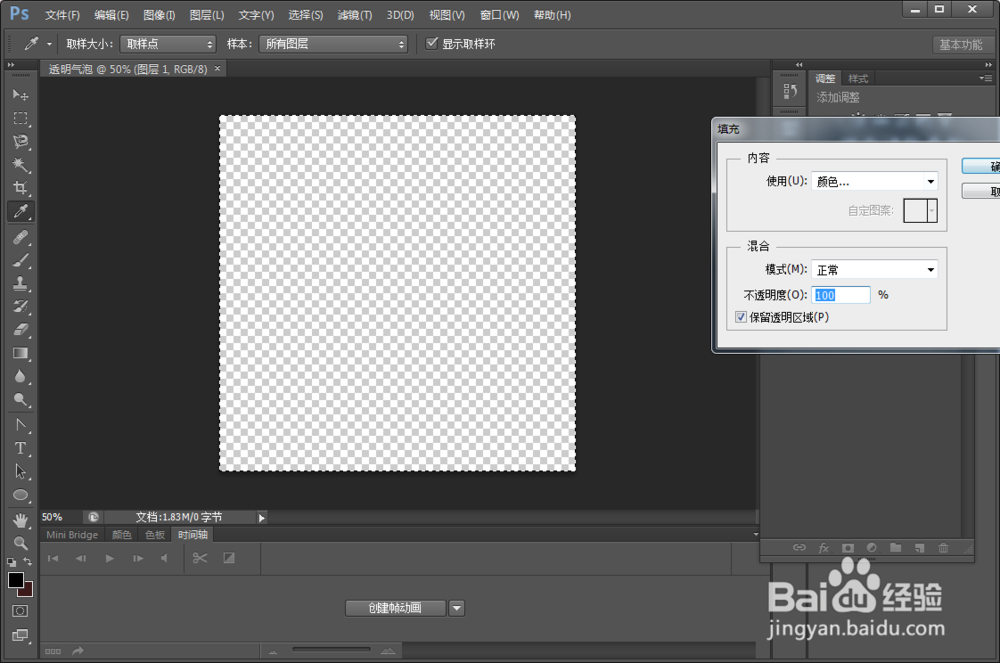This screenshot has height=663, width=1000.
Task: Create new adjustment layer icon
Action: 872,548
